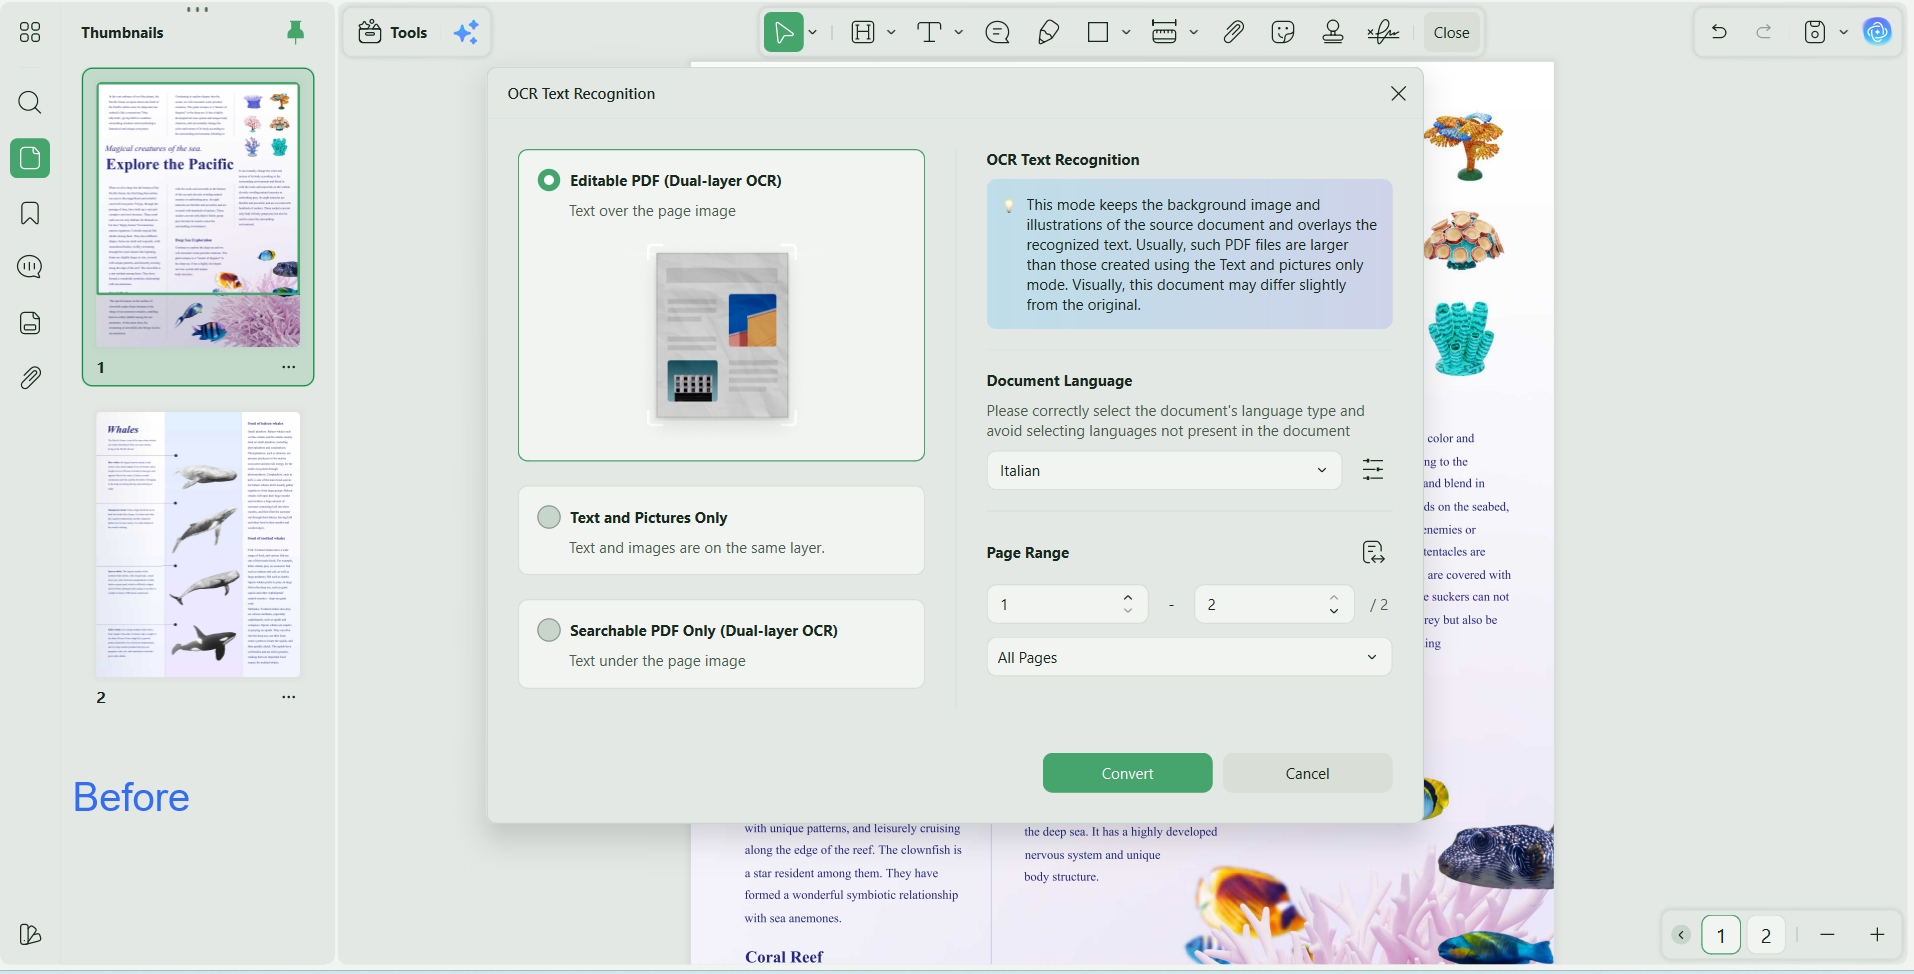Expand highlight tool dropdown arrow
The height and width of the screenshot is (974, 1914).
click(891, 32)
